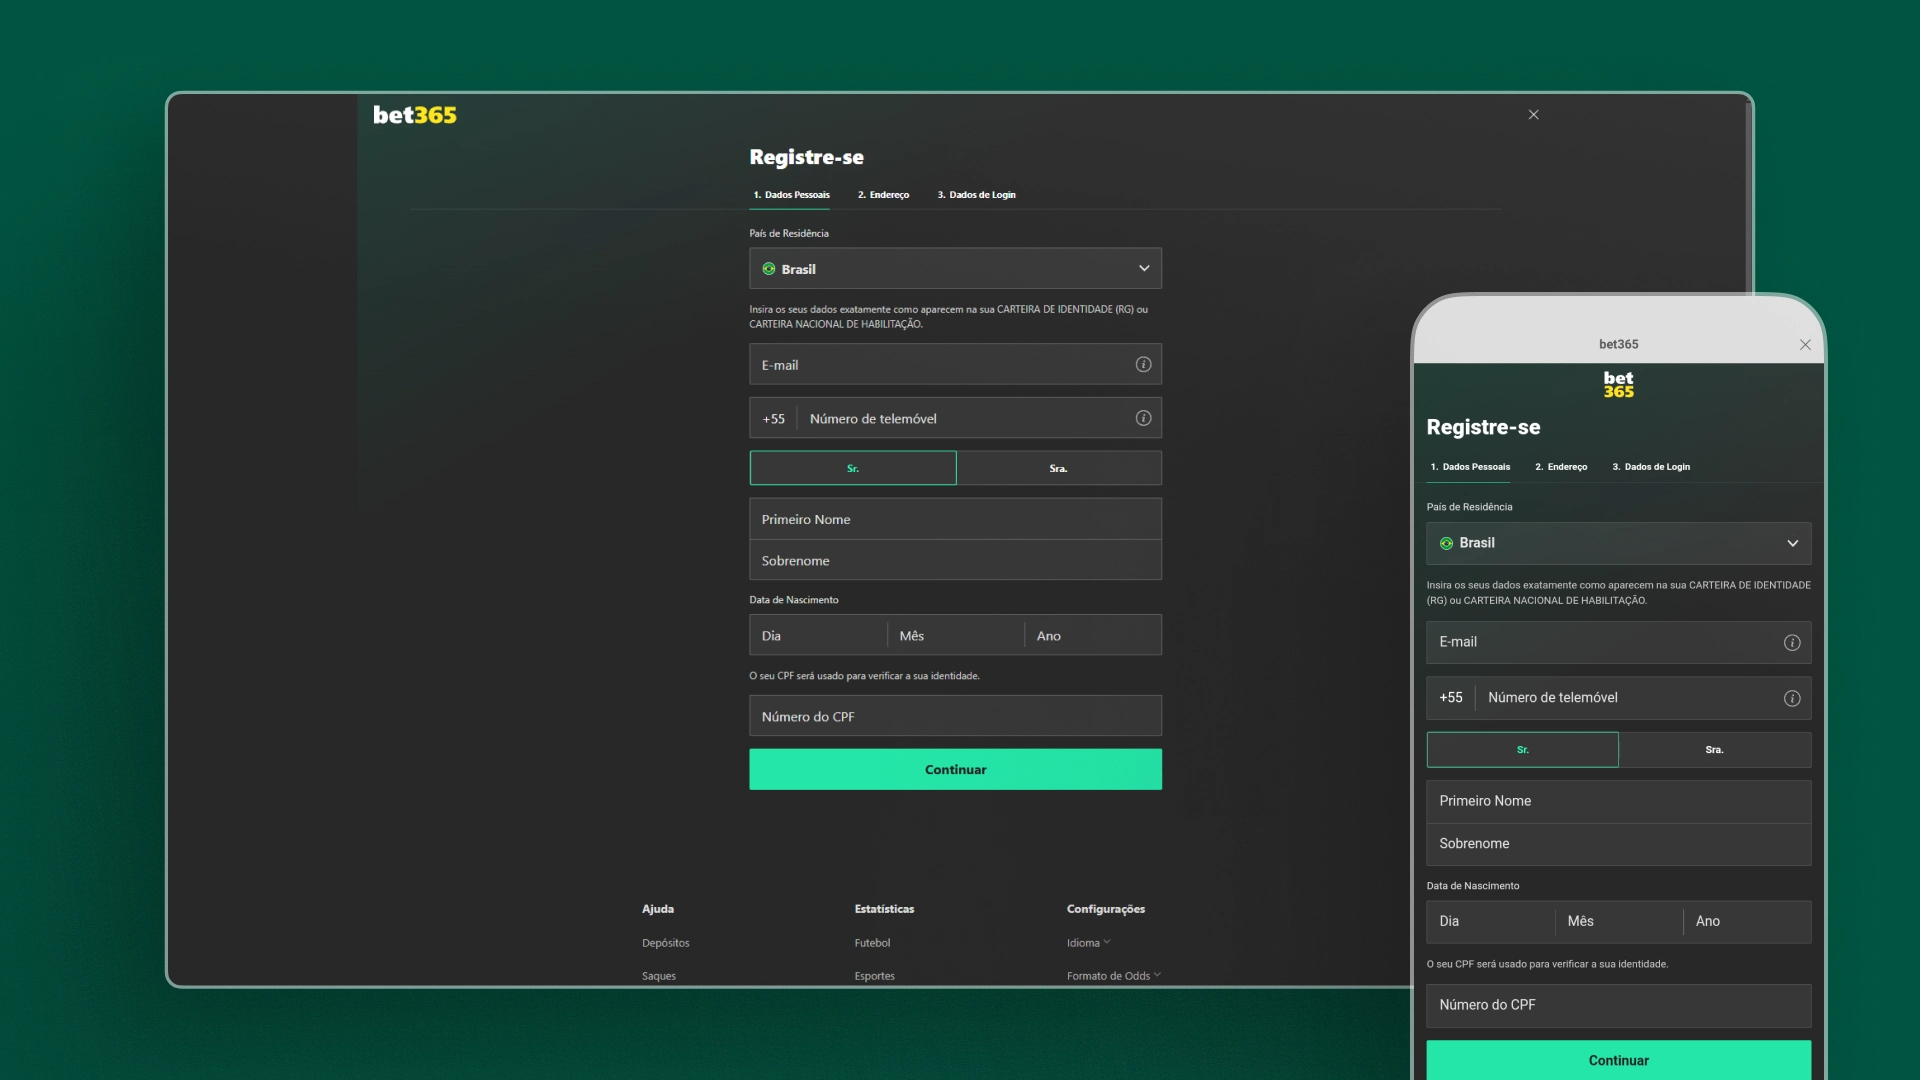This screenshot has width=1920, height=1080.
Task: Click Continuar button in desktop form
Action: [956, 769]
